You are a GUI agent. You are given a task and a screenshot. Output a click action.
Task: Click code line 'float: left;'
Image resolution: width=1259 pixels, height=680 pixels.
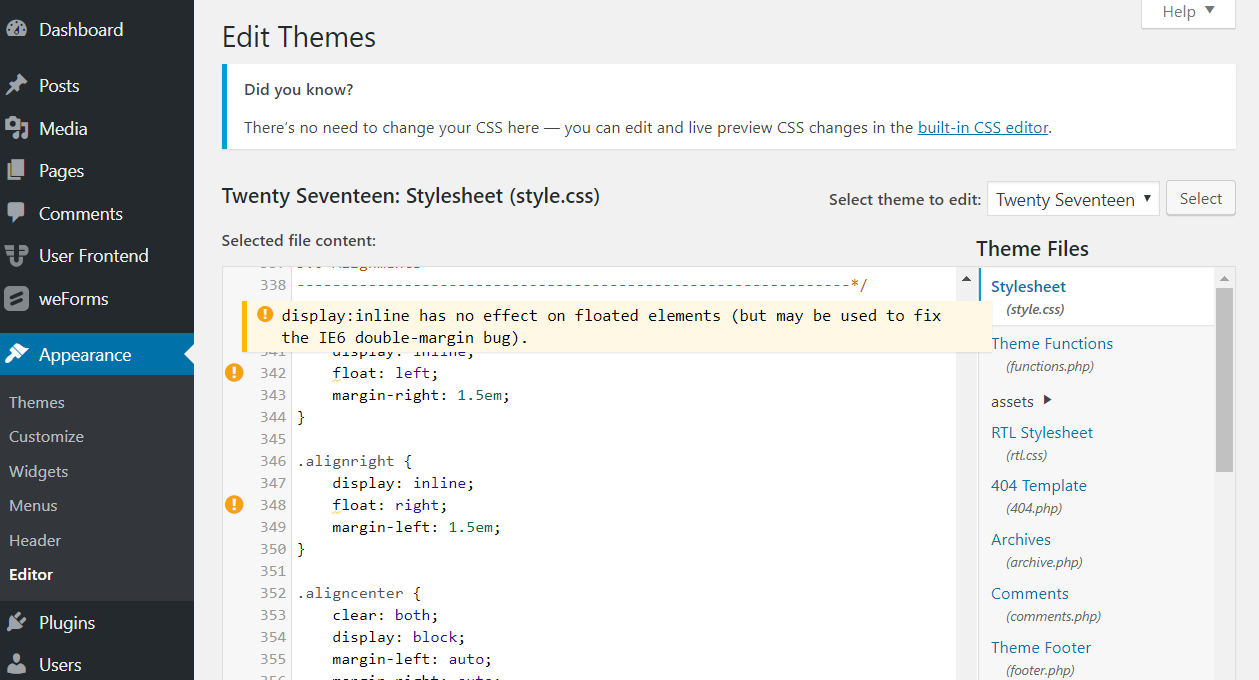(385, 373)
